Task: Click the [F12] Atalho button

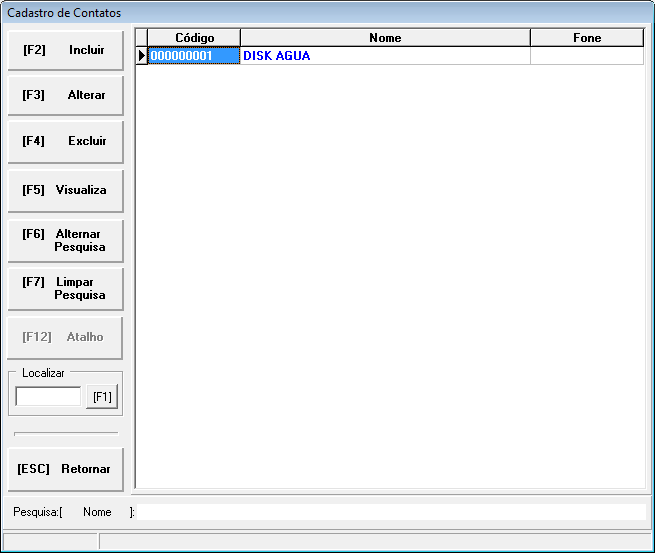Action: pyautogui.click(x=65, y=338)
